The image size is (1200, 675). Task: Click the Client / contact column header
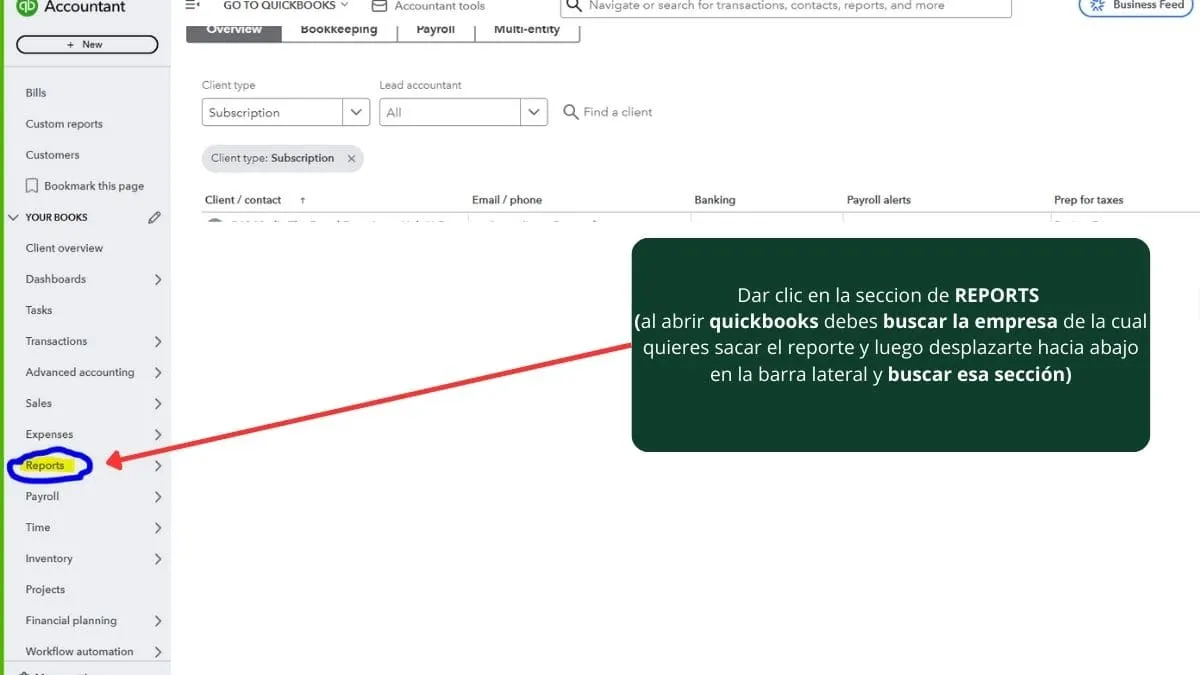pos(243,200)
